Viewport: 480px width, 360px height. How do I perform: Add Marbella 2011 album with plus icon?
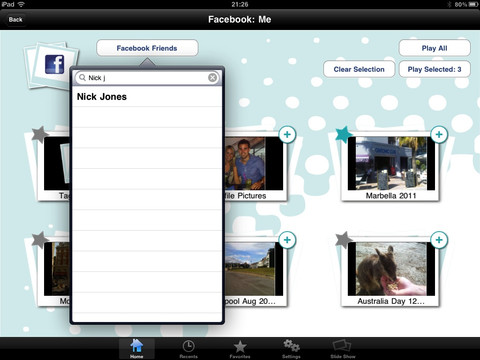439,135
